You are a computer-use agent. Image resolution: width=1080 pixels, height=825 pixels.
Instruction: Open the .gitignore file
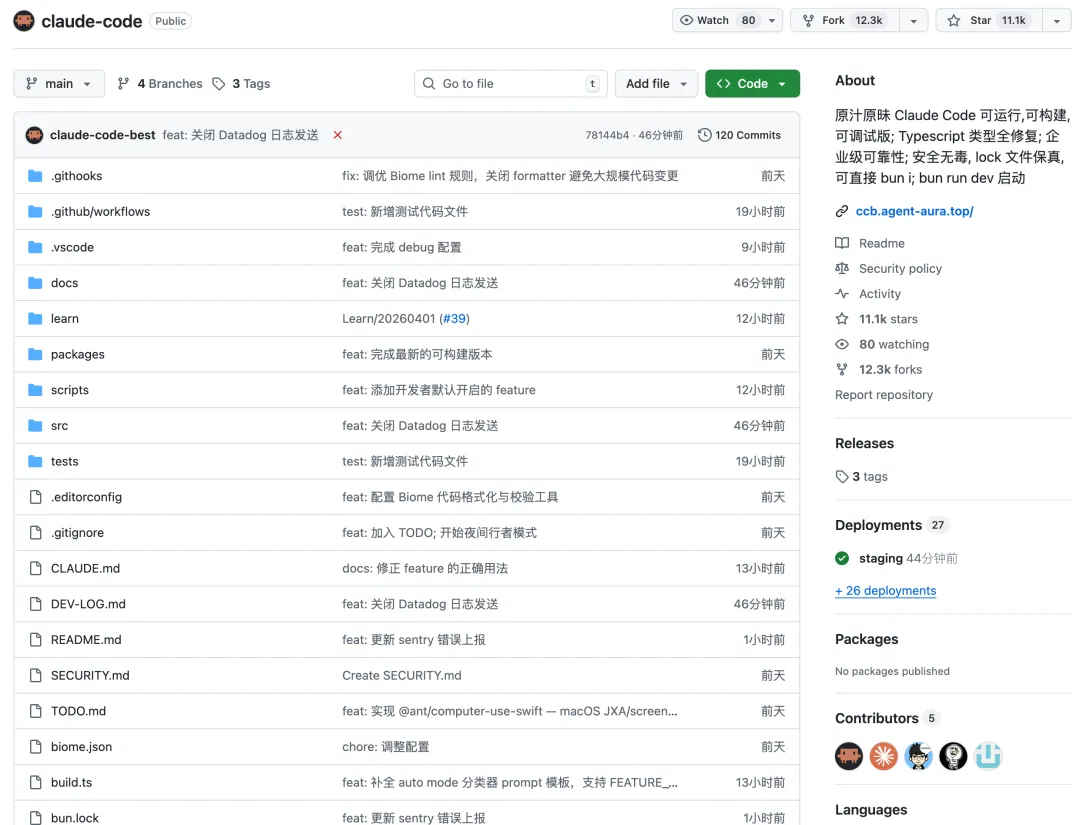(x=77, y=533)
